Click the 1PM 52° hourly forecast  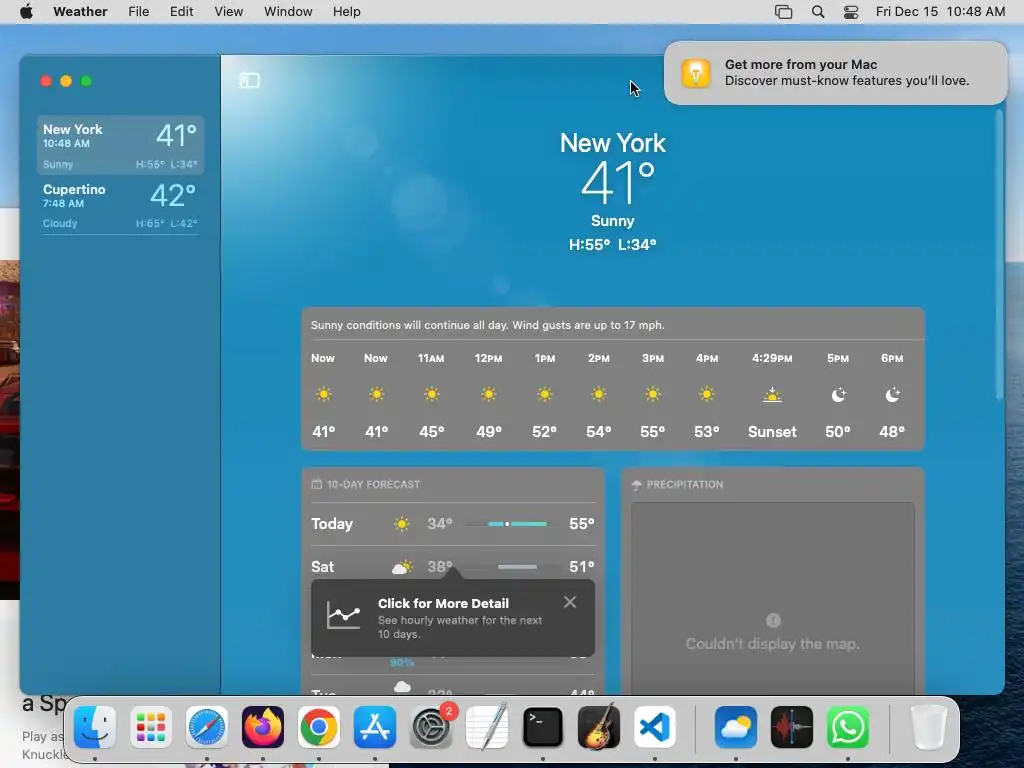[544, 394]
